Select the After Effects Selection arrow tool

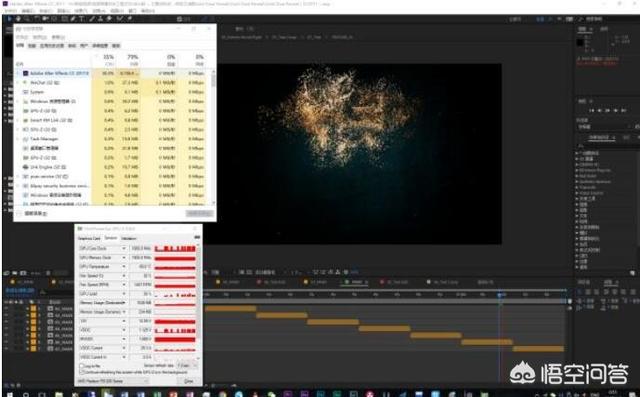click(x=9, y=19)
